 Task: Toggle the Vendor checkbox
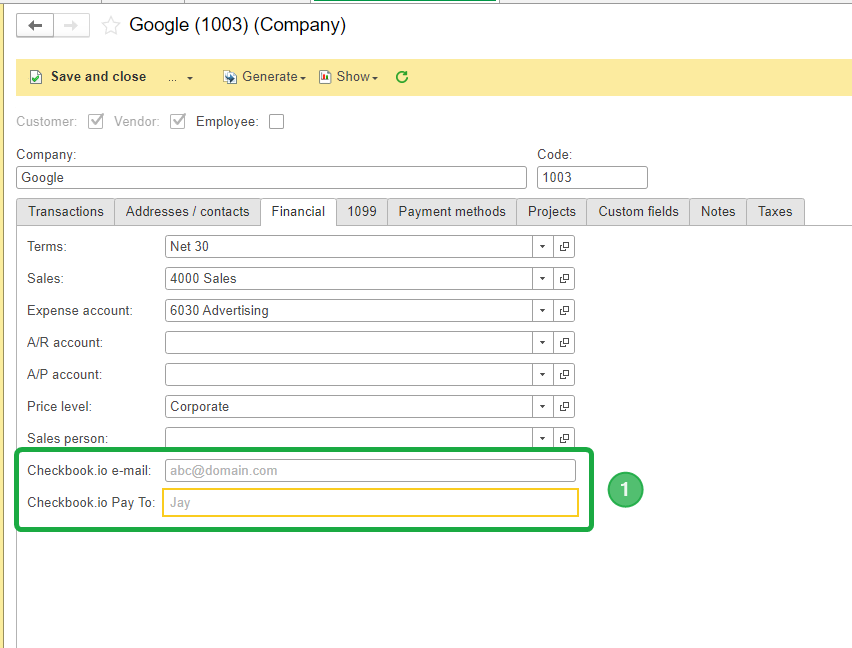[178, 121]
